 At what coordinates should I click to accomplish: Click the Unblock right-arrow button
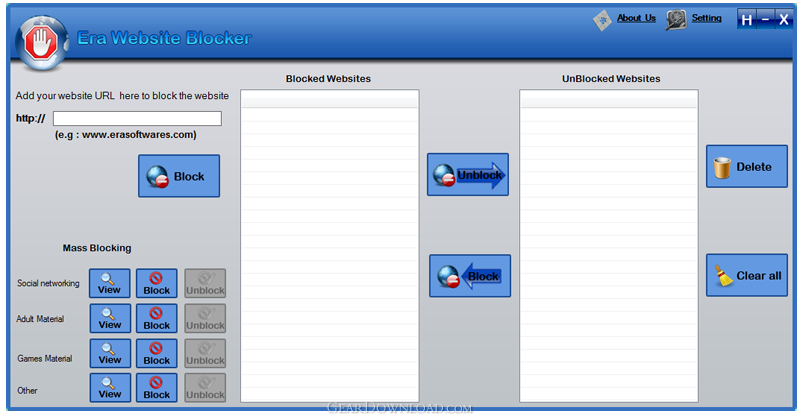pos(468,175)
